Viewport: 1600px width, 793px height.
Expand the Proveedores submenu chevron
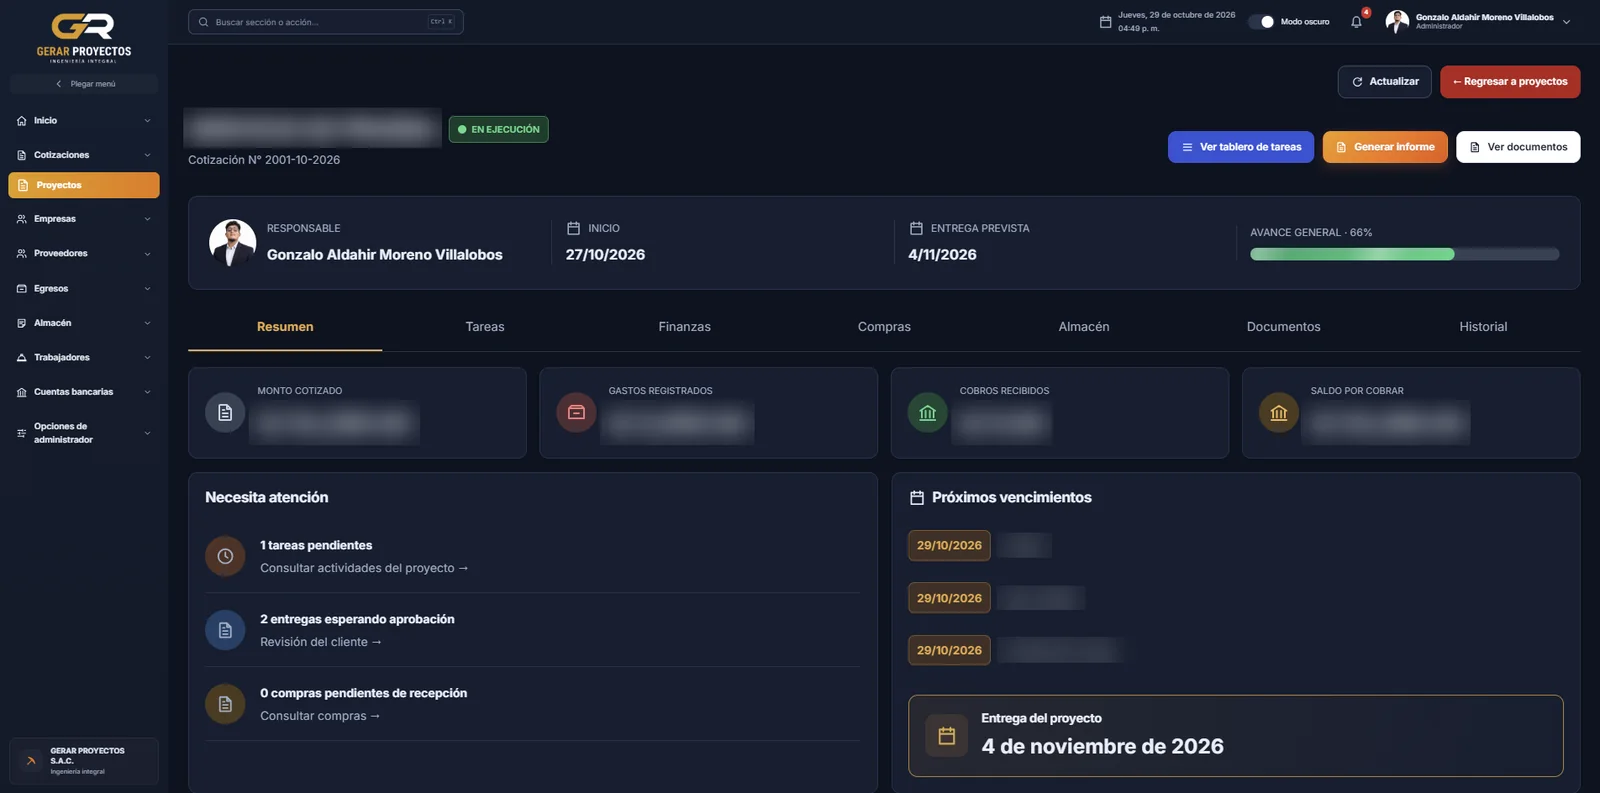click(147, 254)
